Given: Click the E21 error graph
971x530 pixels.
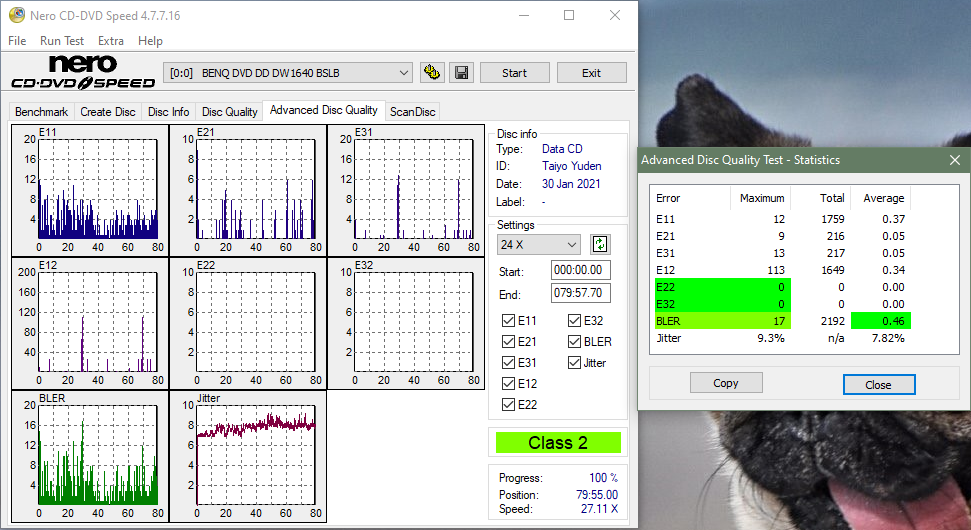Looking at the screenshot, I should point(248,191).
